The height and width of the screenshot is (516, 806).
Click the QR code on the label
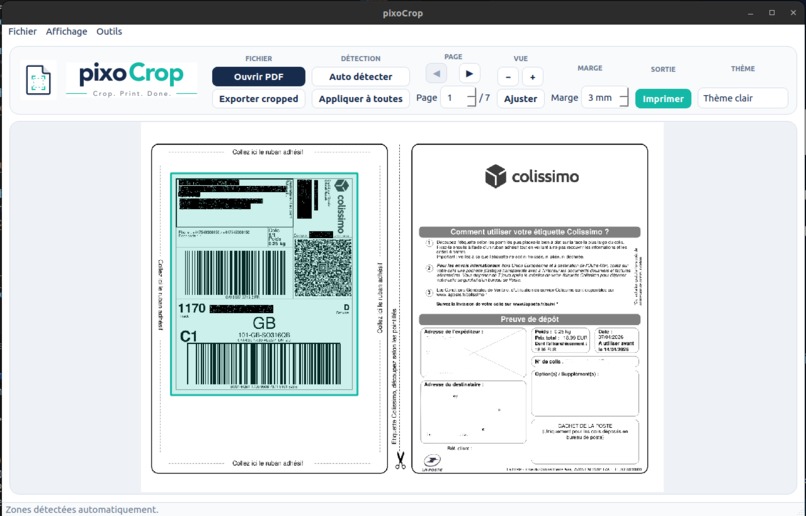click(323, 267)
